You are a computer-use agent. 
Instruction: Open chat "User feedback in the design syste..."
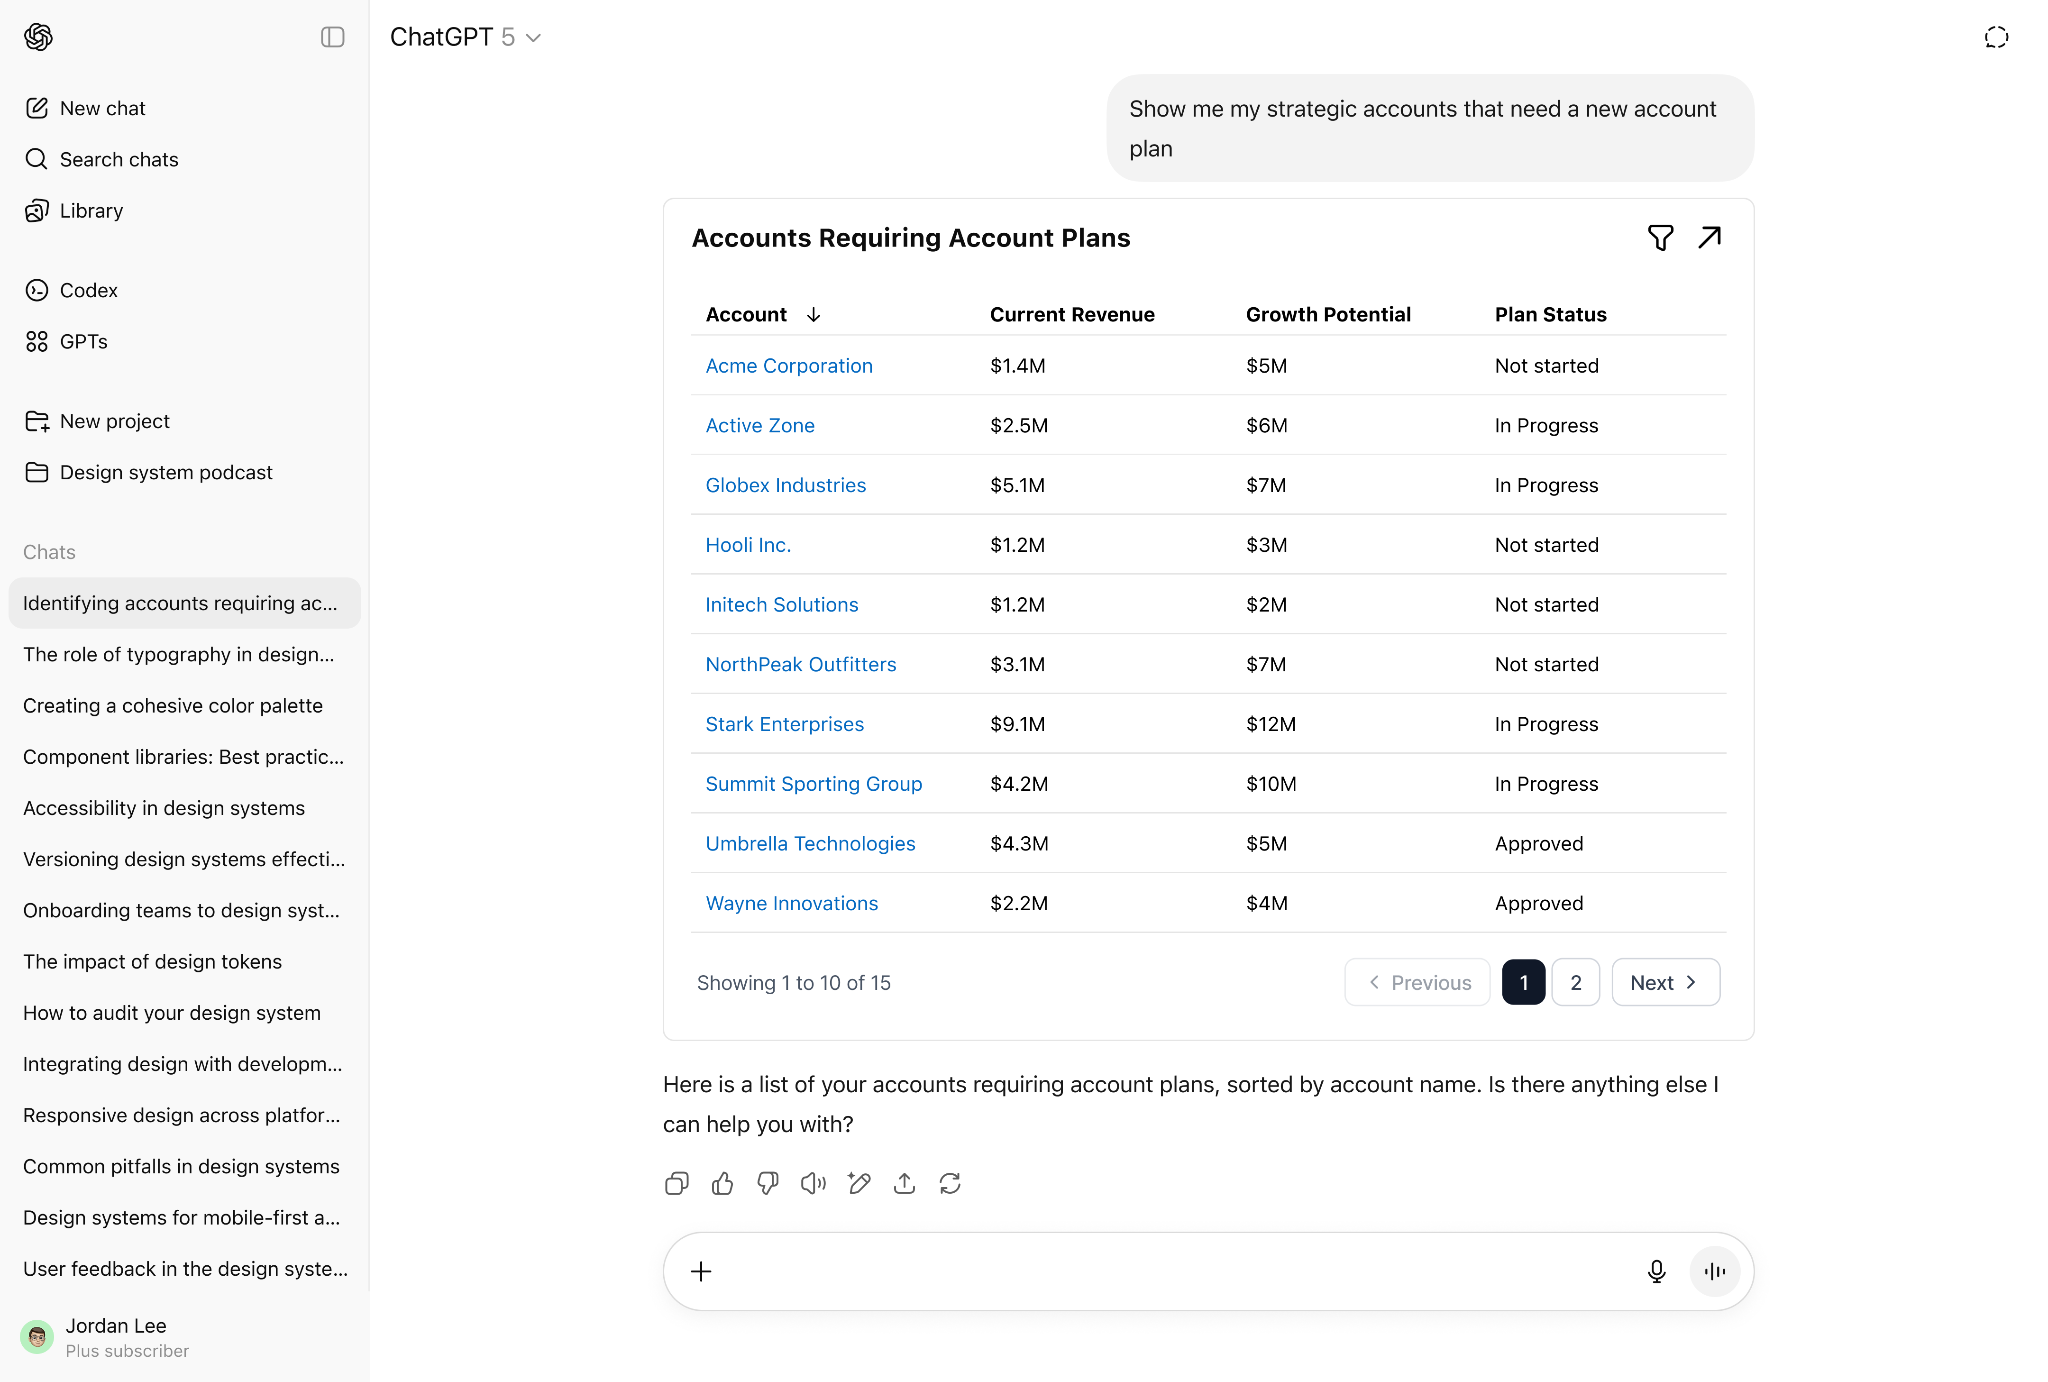pyautogui.click(x=185, y=1268)
